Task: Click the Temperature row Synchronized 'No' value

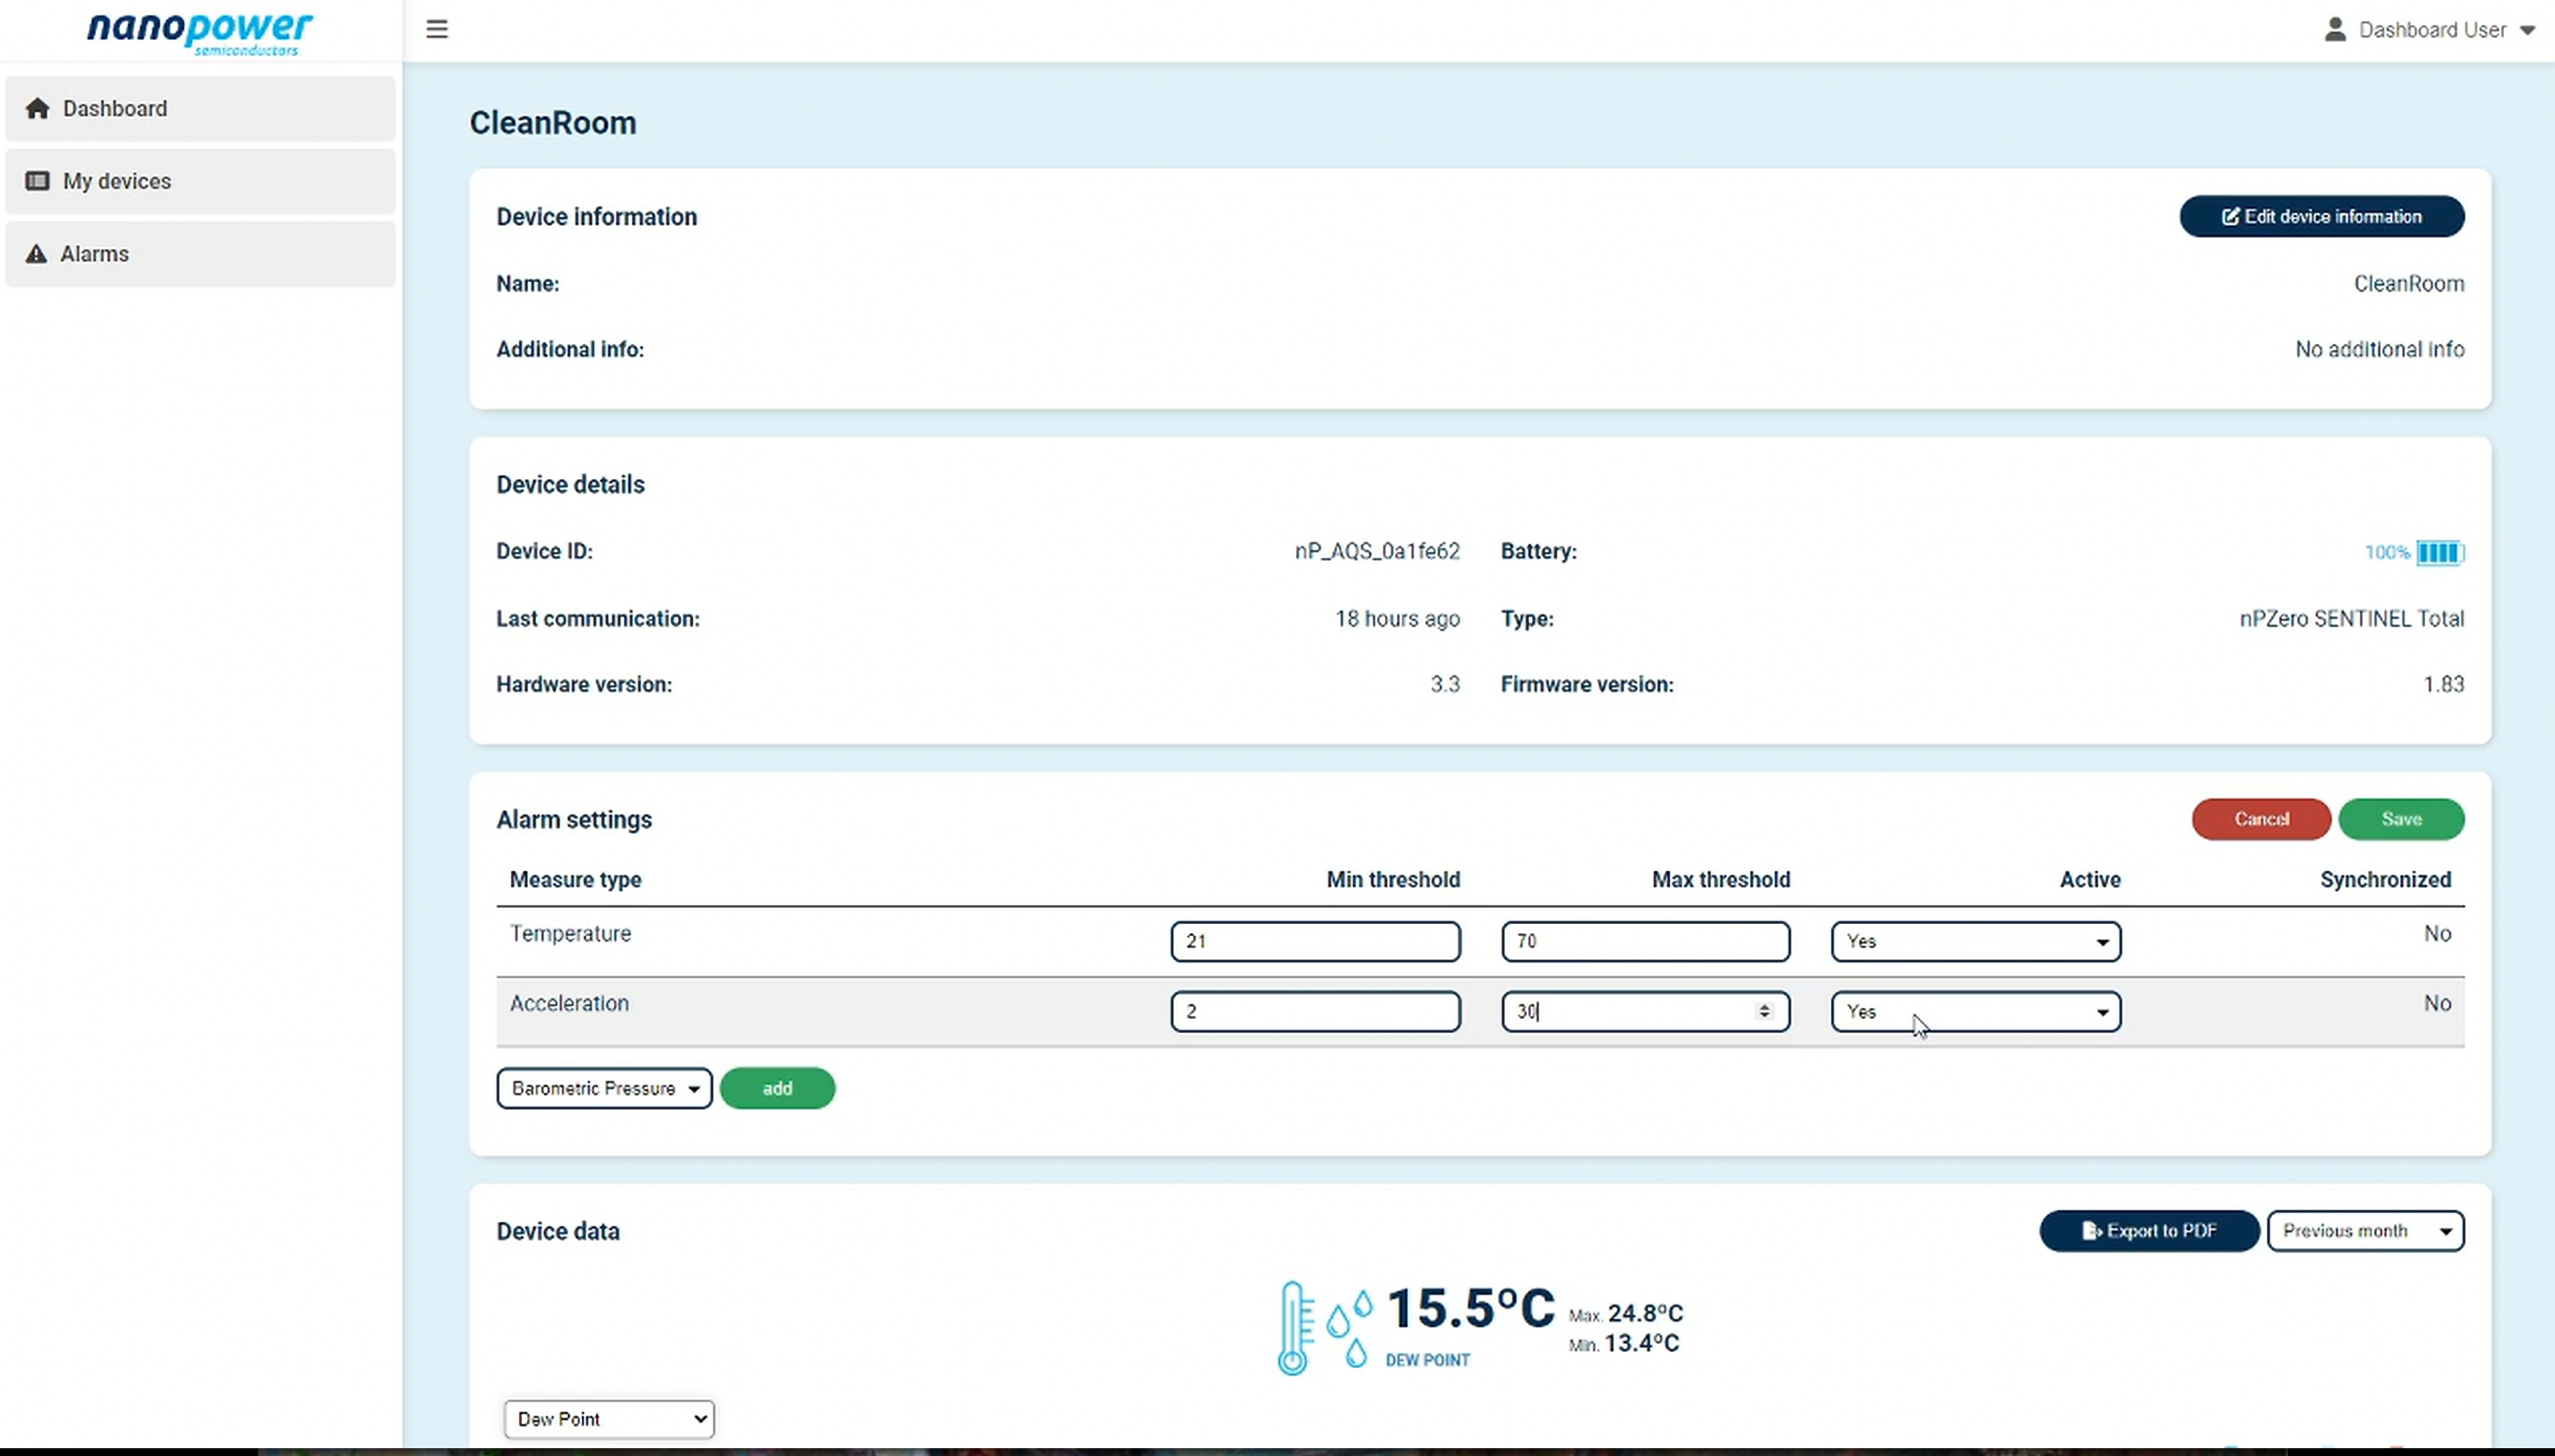Action: pyautogui.click(x=2437, y=933)
